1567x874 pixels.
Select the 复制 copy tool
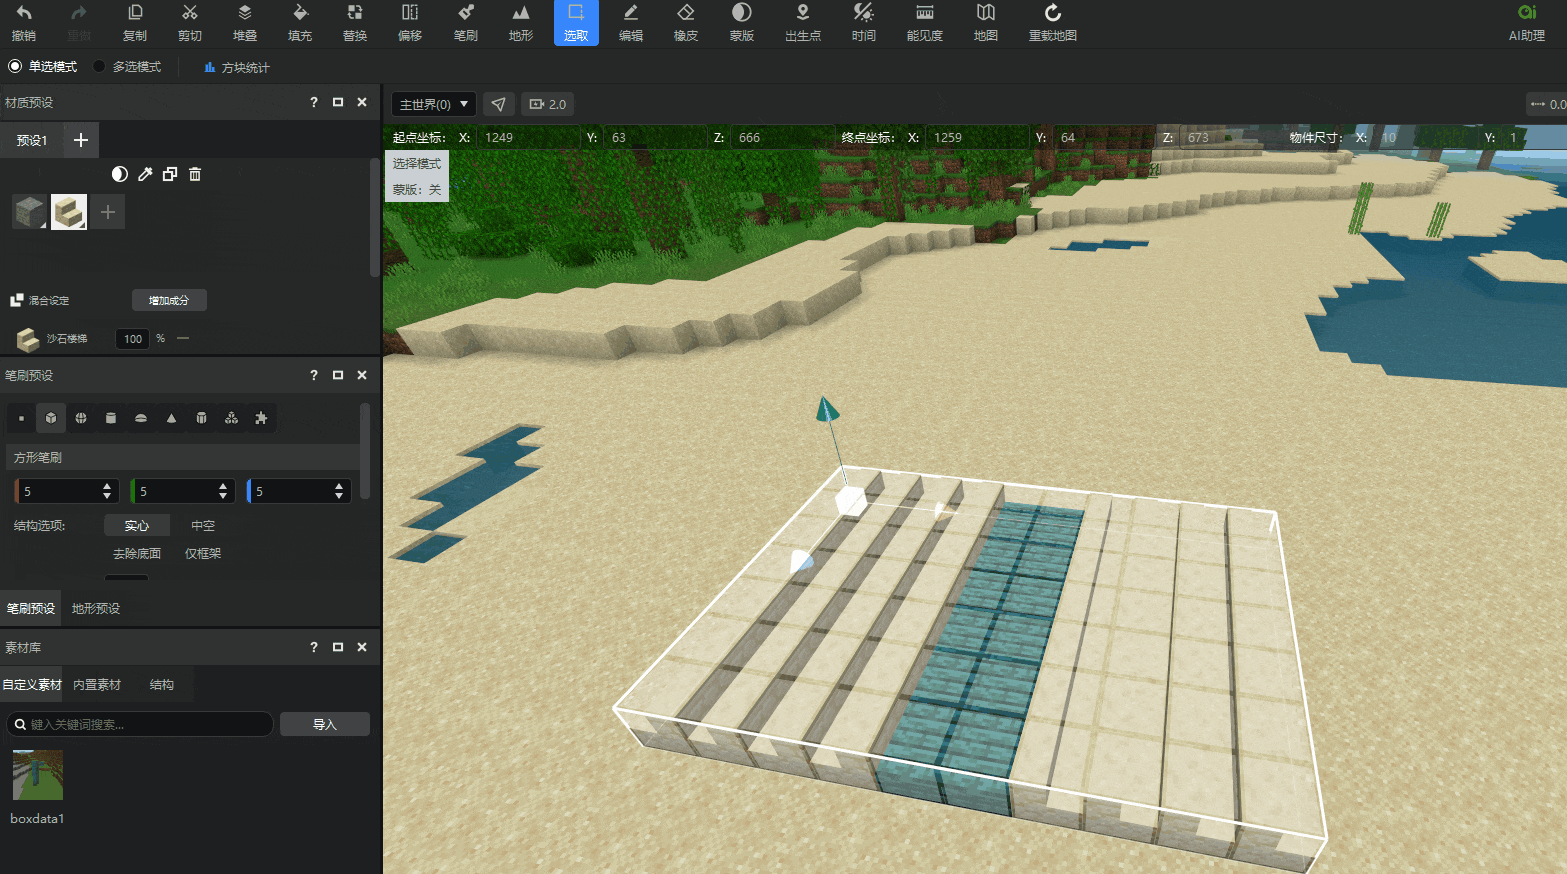coord(135,23)
